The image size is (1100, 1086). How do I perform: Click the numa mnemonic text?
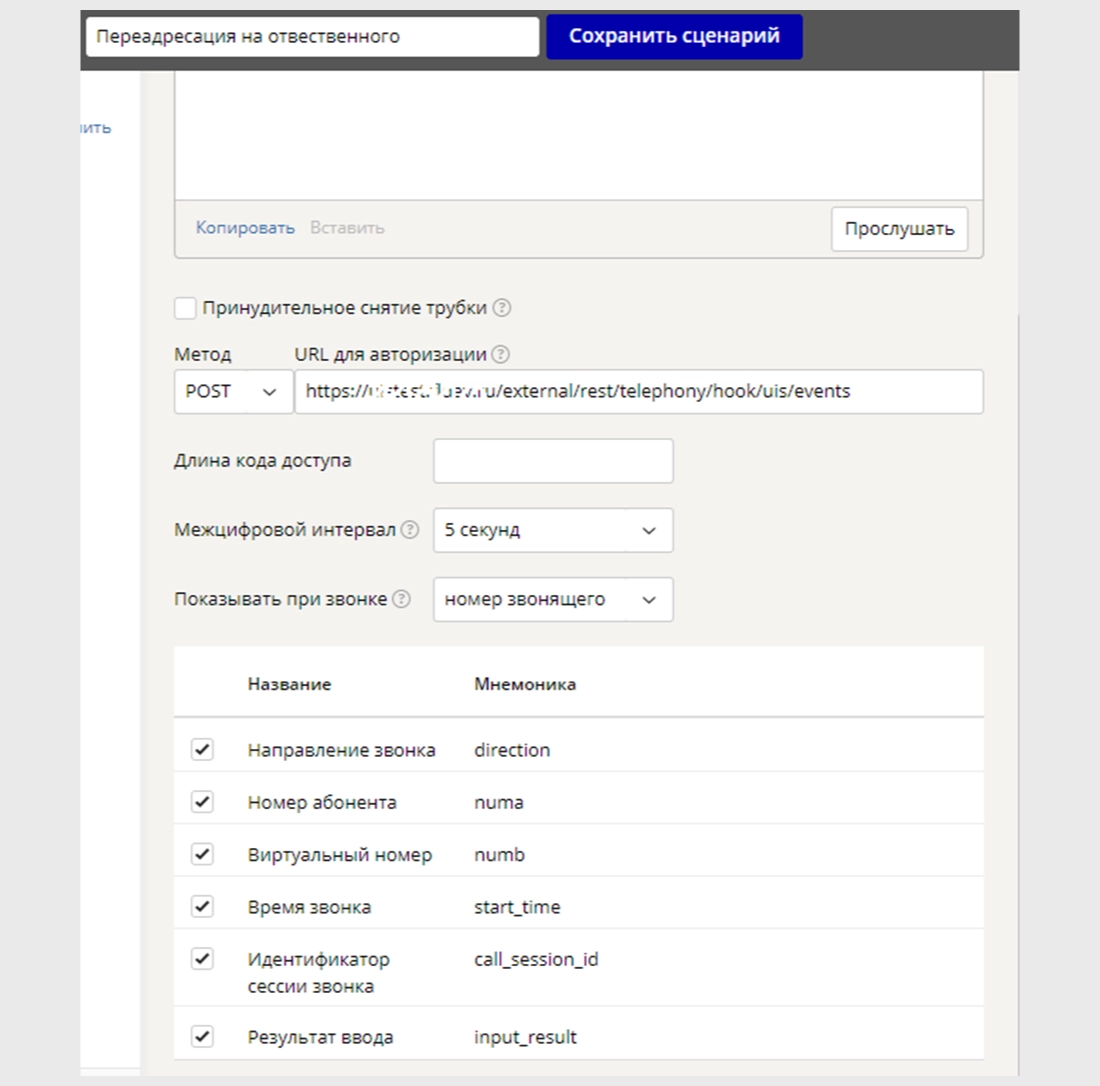click(499, 803)
